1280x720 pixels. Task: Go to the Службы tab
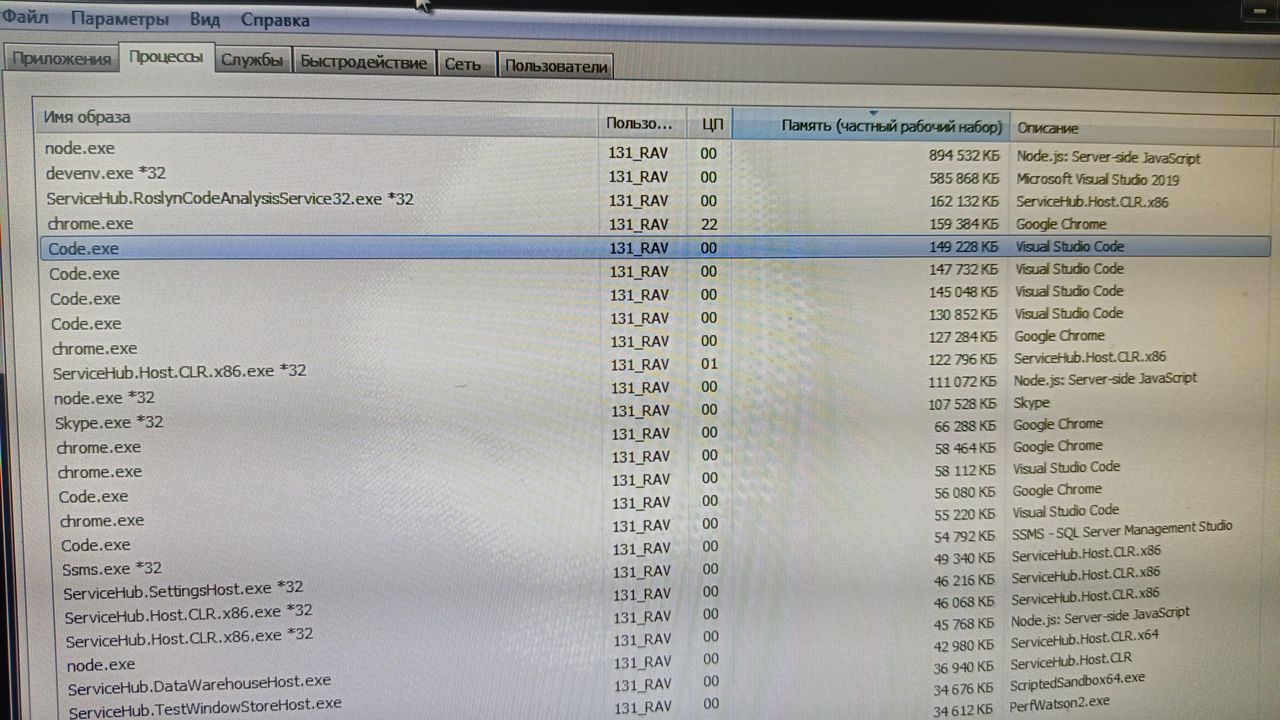(252, 60)
